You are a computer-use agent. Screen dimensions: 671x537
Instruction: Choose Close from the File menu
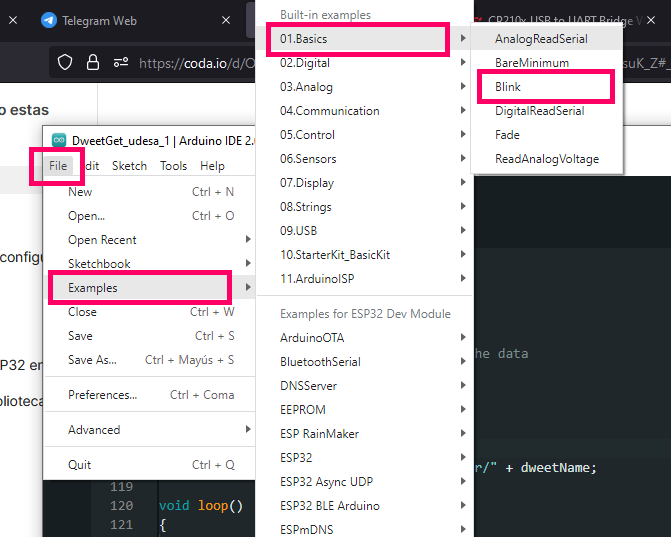pos(150,312)
